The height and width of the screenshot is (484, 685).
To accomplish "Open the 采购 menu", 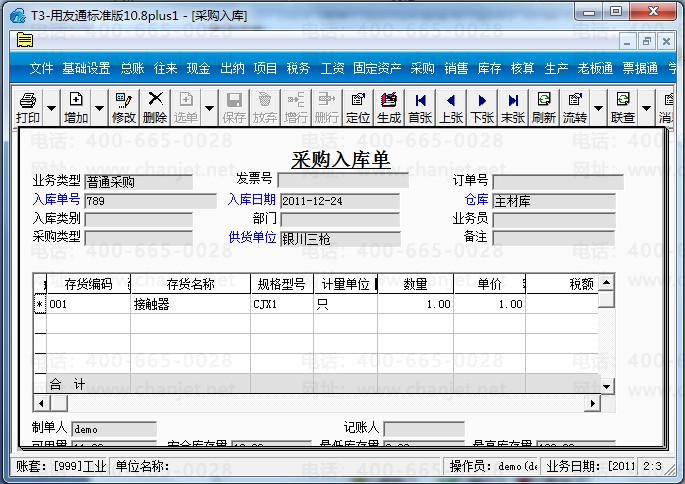I will pyautogui.click(x=422, y=68).
